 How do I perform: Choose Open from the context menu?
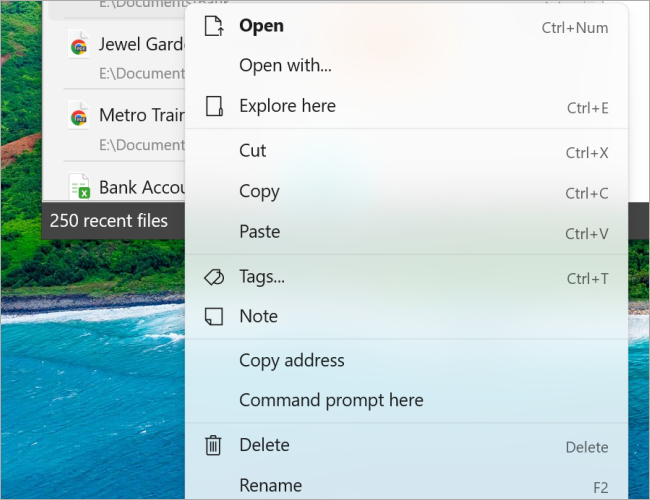(x=406, y=26)
